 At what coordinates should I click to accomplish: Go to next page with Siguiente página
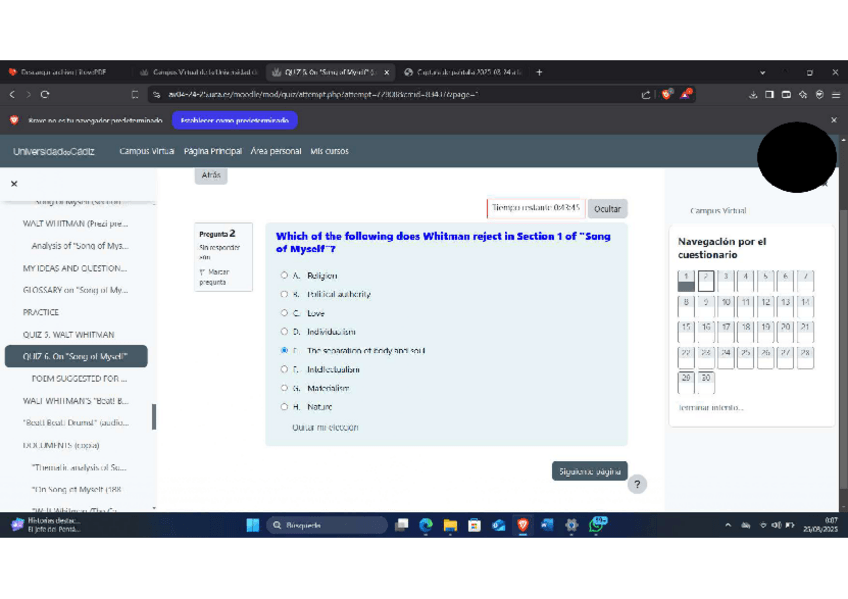(x=589, y=471)
